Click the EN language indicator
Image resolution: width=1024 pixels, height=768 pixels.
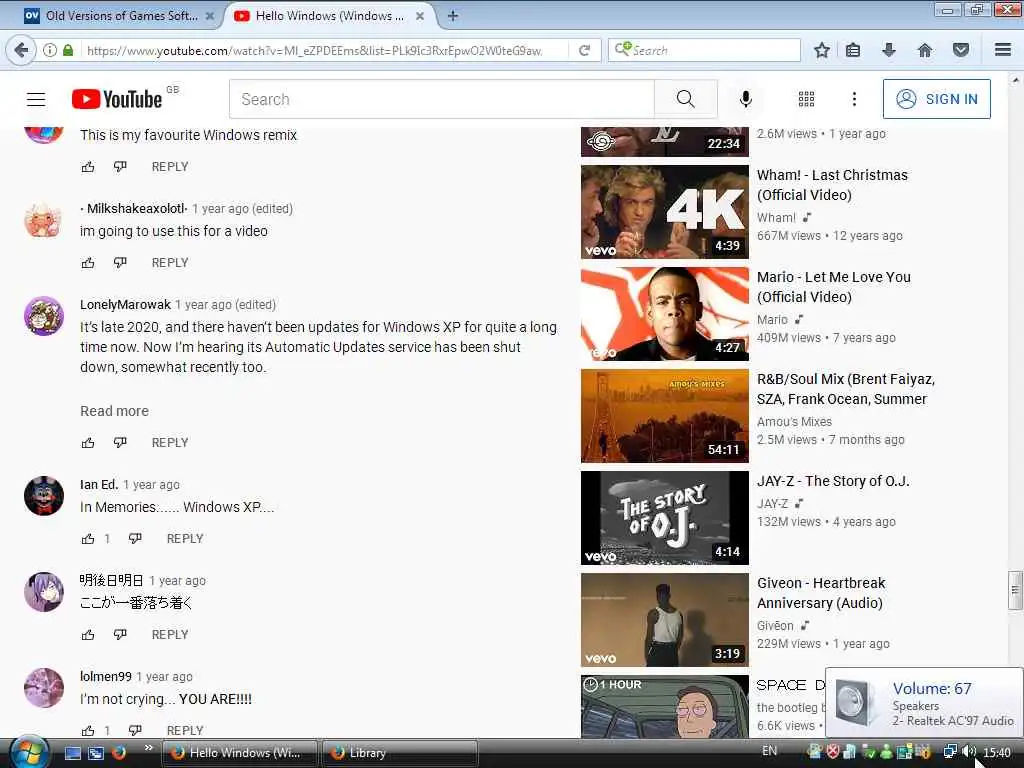tap(770, 751)
